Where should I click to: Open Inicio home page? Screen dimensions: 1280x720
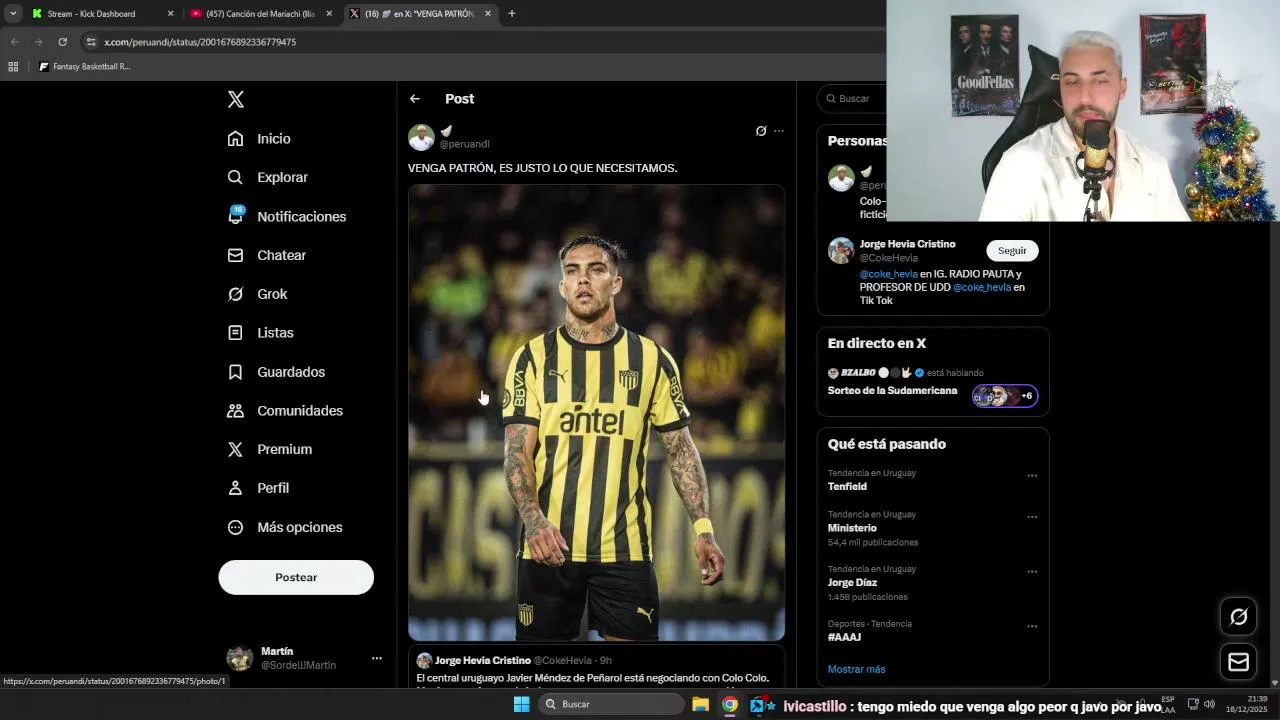[x=259, y=139]
